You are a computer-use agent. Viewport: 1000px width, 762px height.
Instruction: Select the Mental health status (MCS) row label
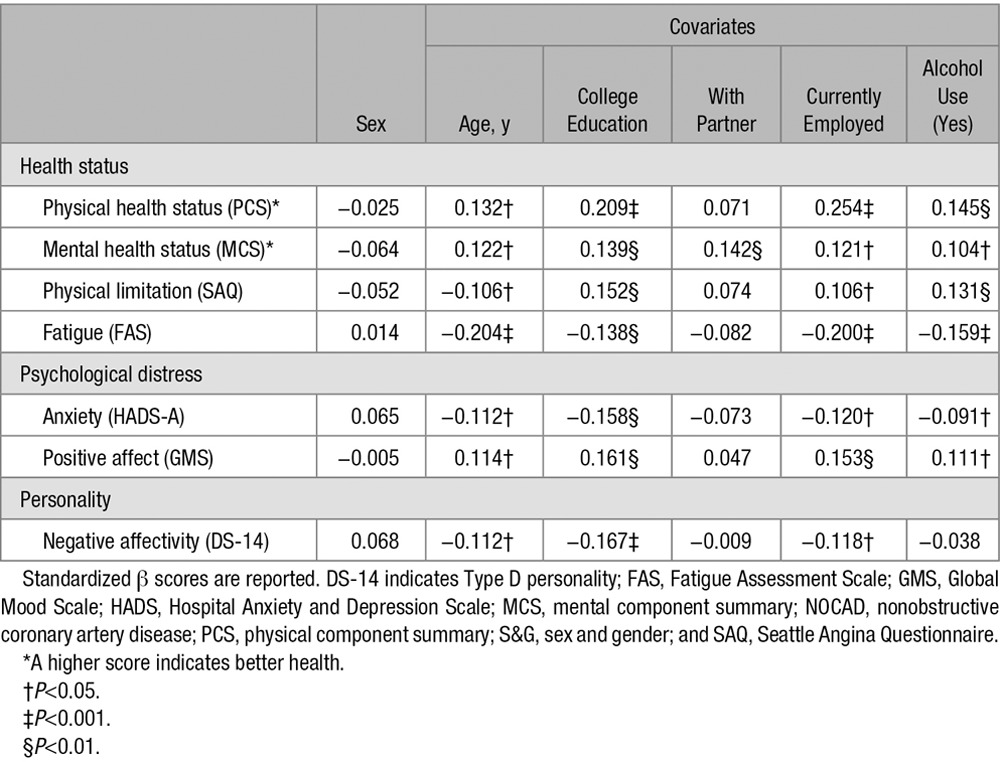(157, 250)
